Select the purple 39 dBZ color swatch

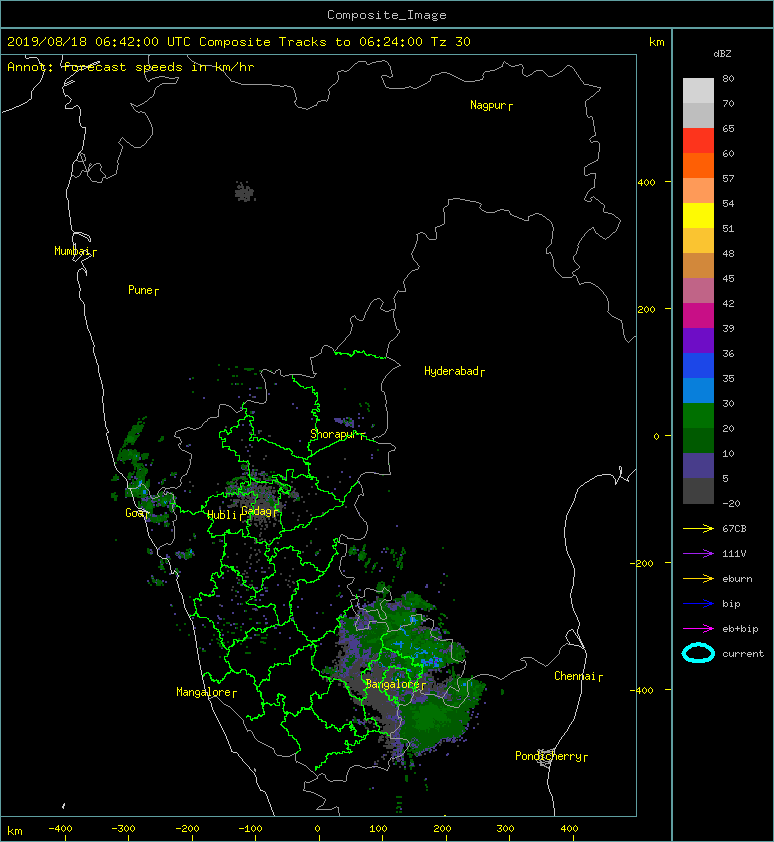[698, 340]
